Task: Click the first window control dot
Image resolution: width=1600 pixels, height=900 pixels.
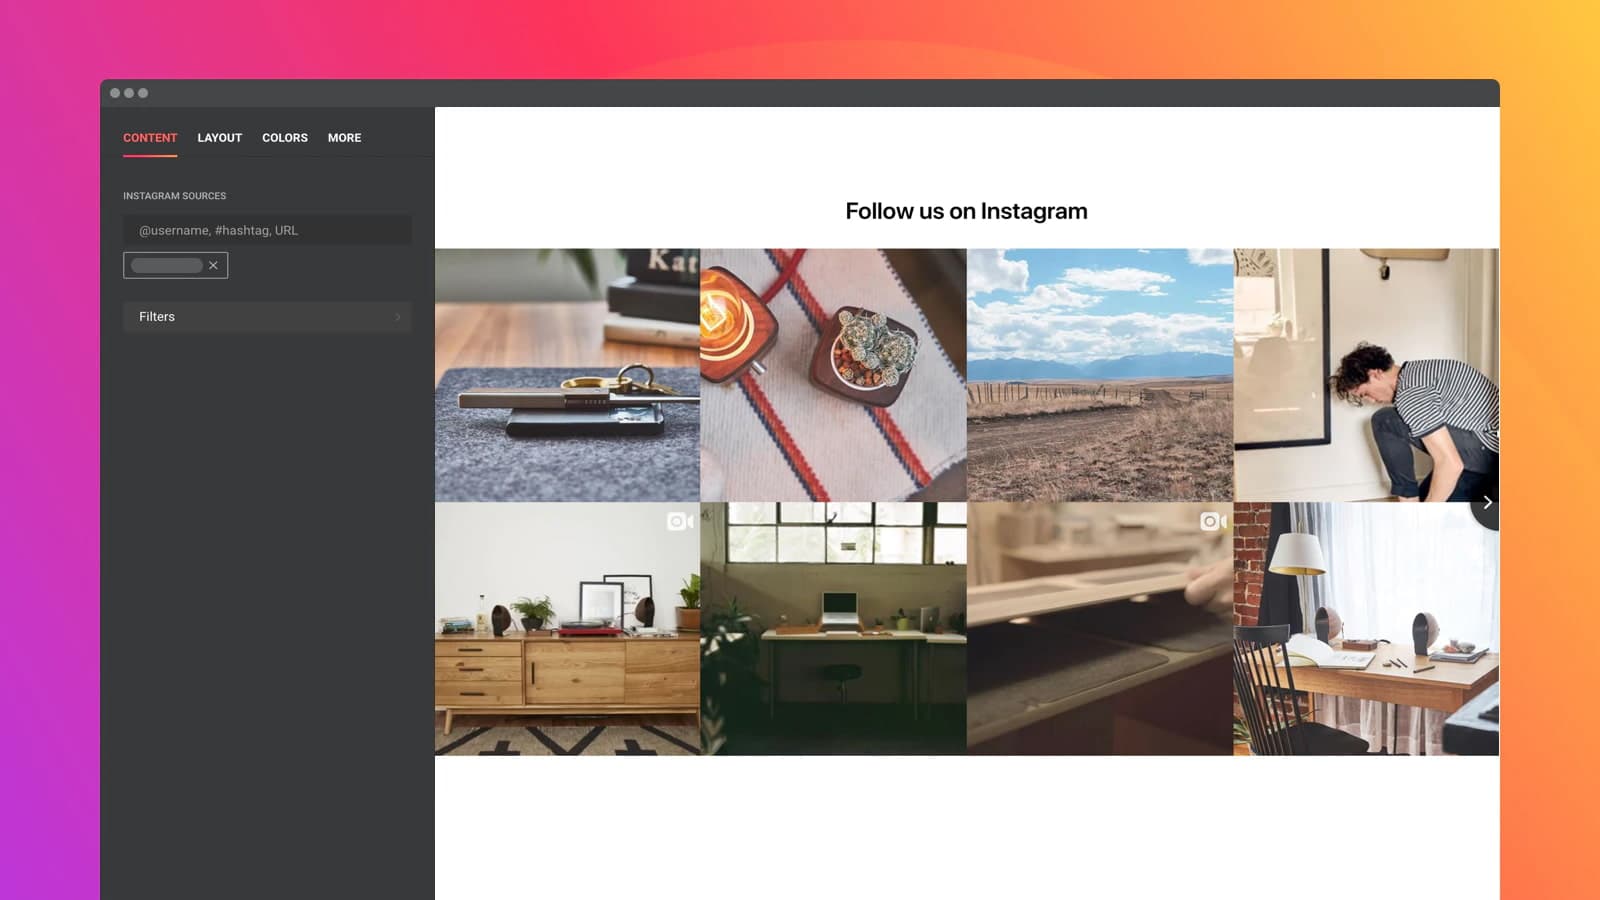Action: 115,93
